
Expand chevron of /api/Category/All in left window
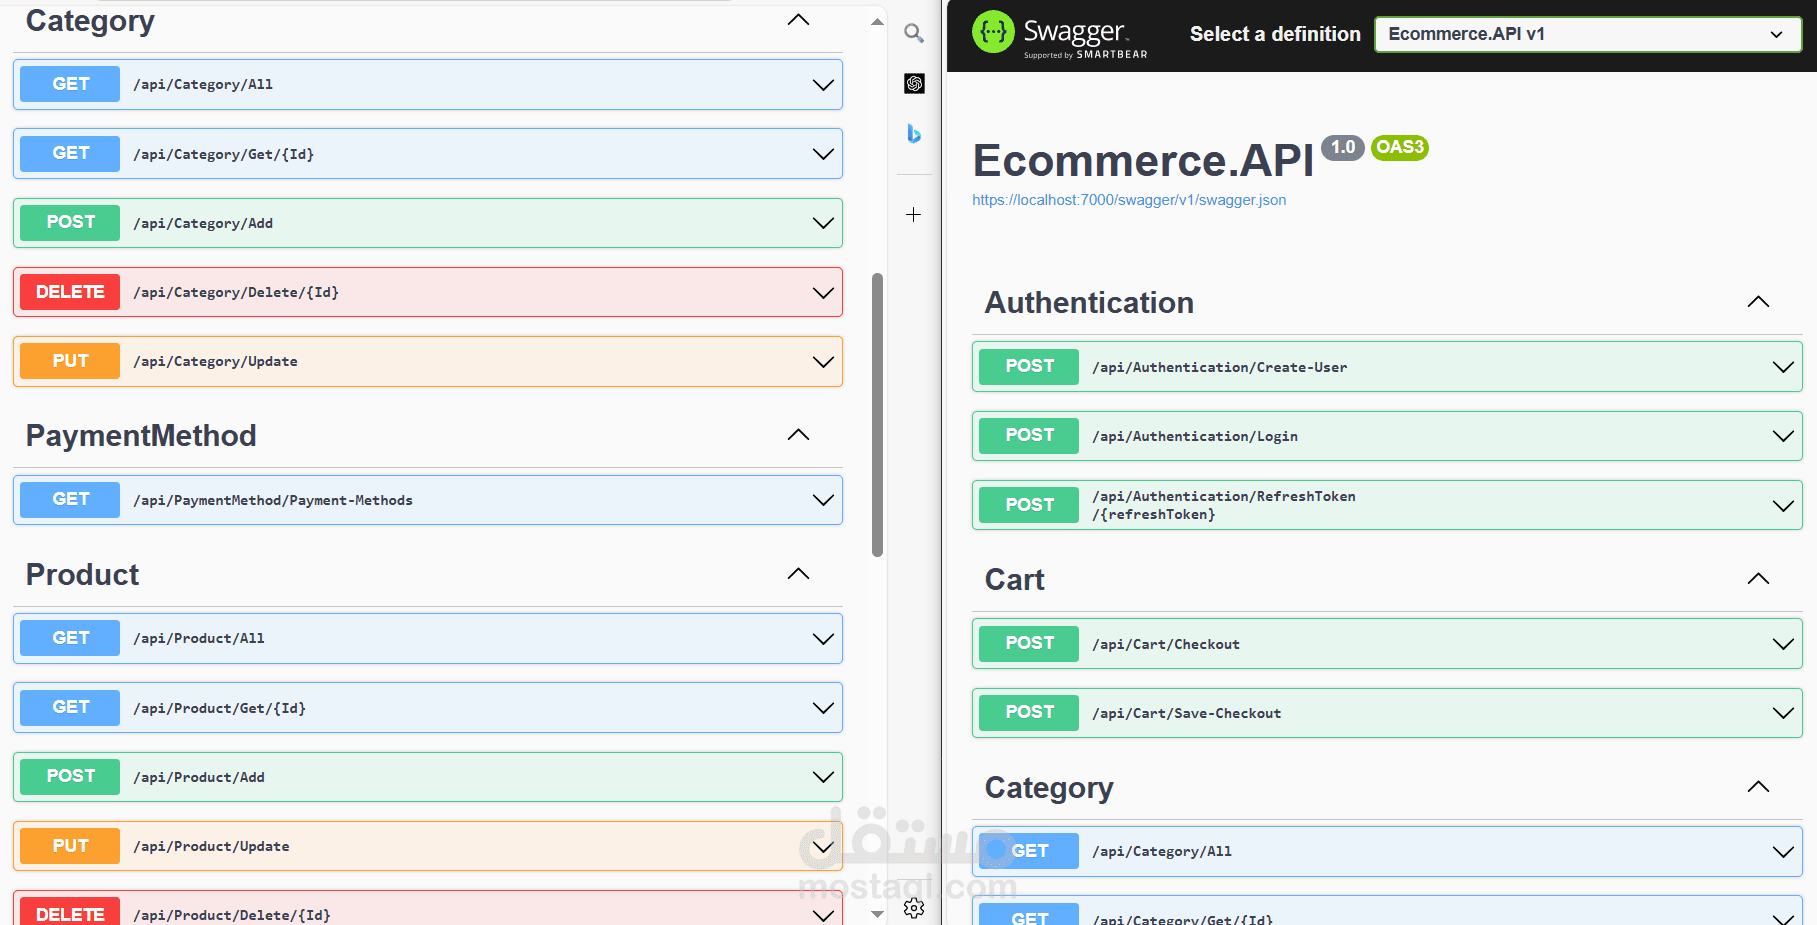(x=823, y=85)
